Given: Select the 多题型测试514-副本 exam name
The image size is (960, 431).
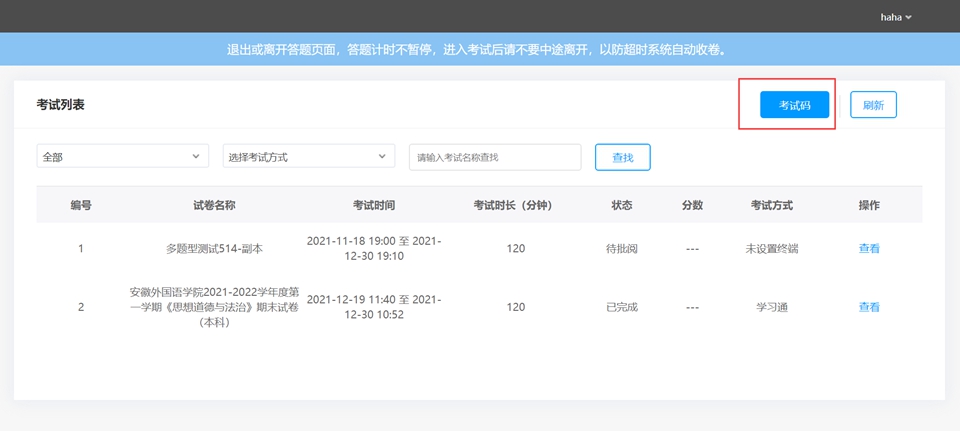Looking at the screenshot, I should coord(214,249).
